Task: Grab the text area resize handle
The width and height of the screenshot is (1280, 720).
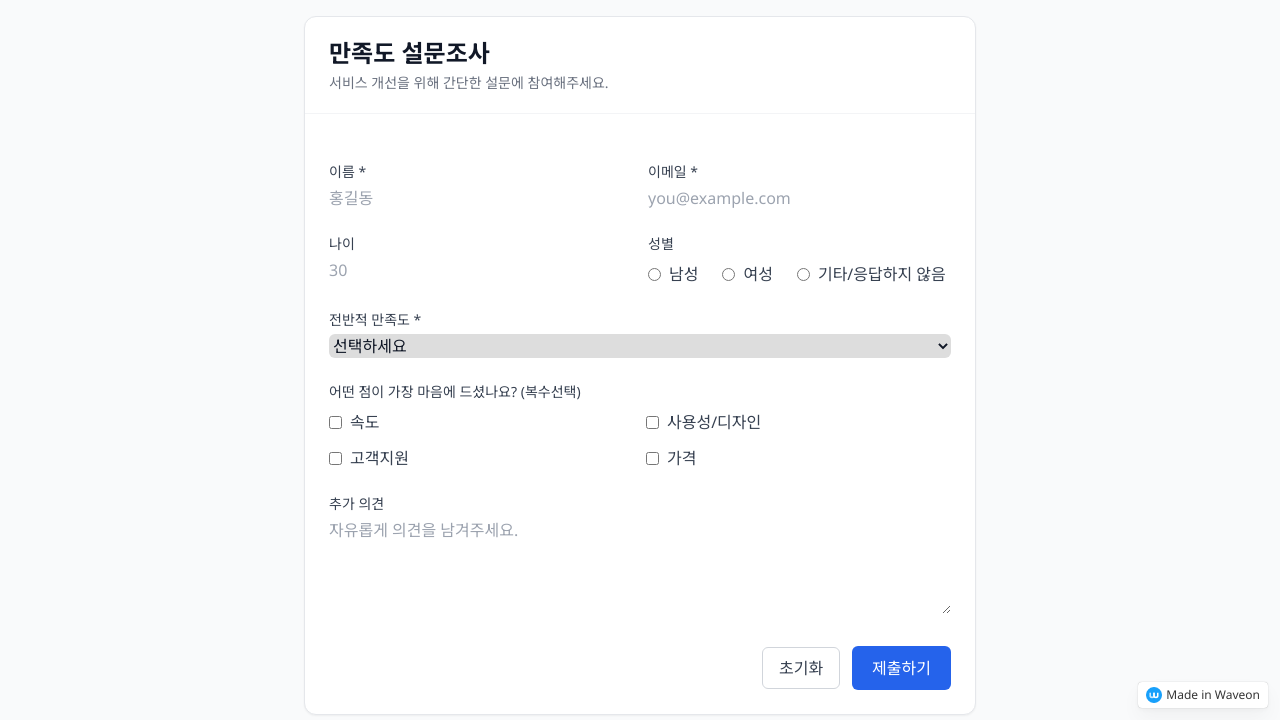Action: click(x=945, y=608)
